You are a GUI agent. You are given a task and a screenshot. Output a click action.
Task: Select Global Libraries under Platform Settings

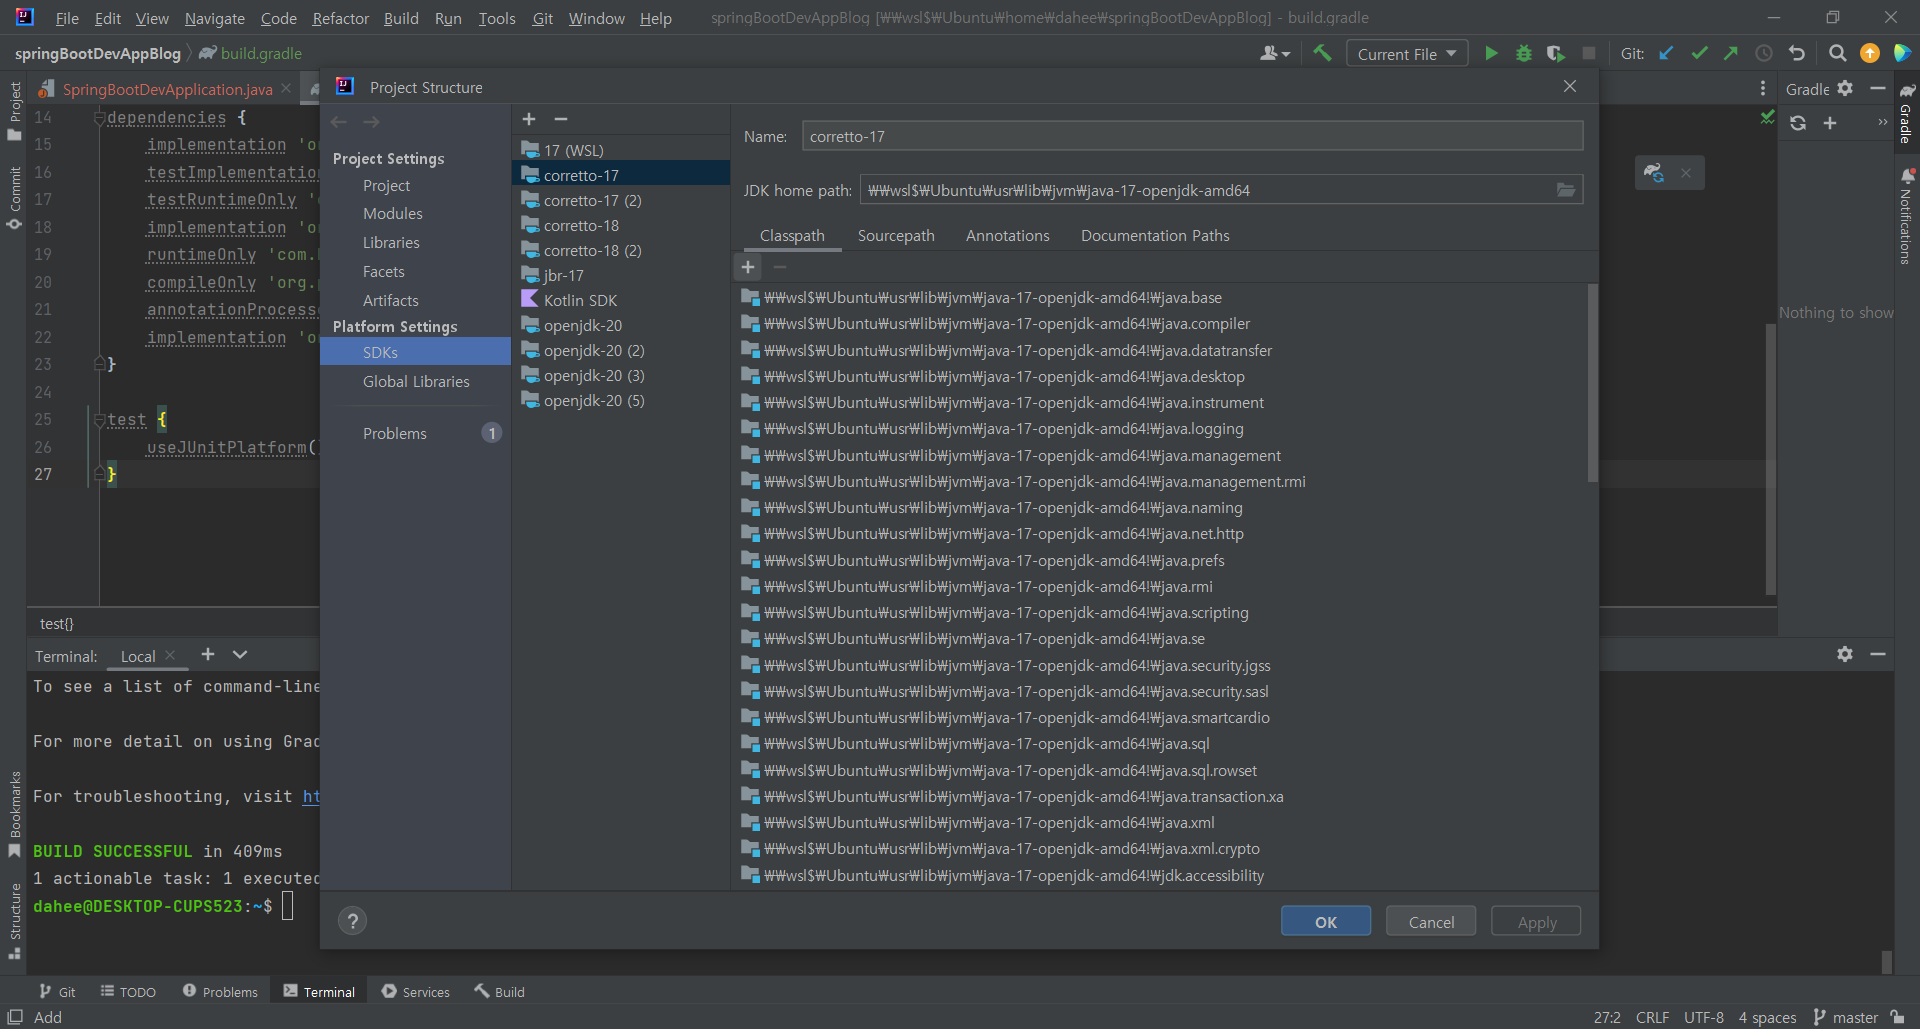click(x=416, y=382)
